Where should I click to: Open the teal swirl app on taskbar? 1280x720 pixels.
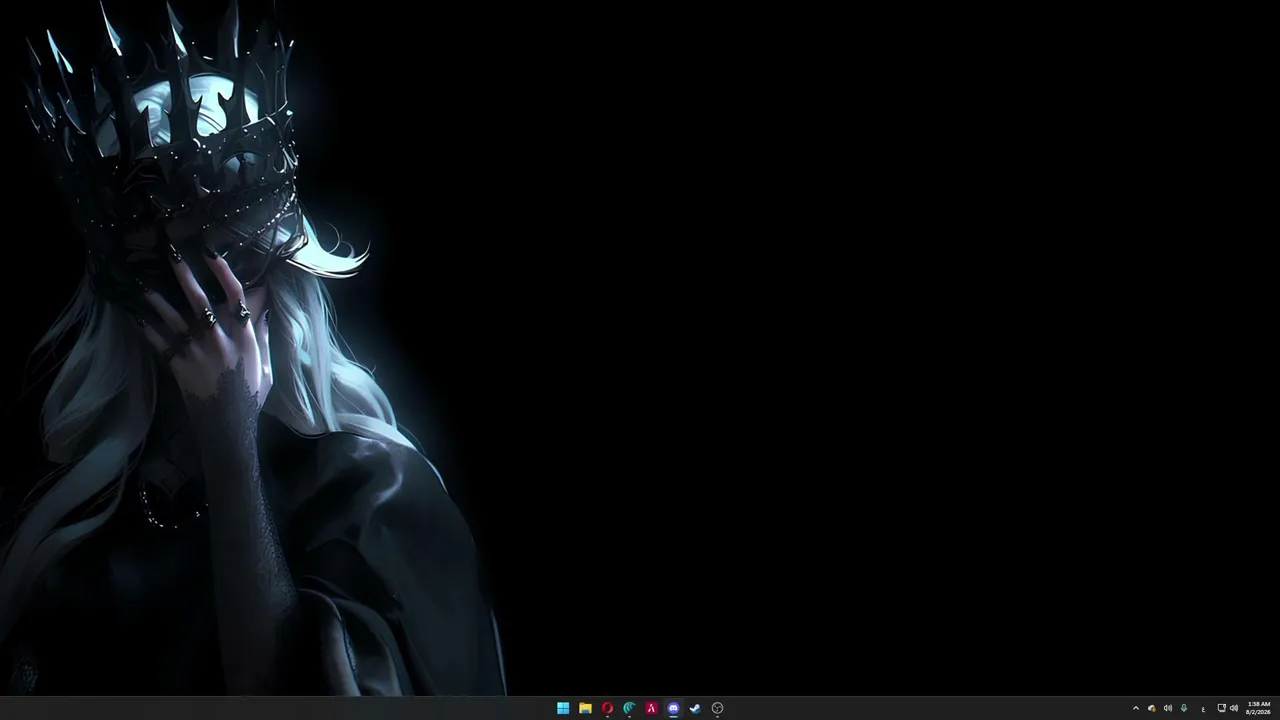pos(629,708)
